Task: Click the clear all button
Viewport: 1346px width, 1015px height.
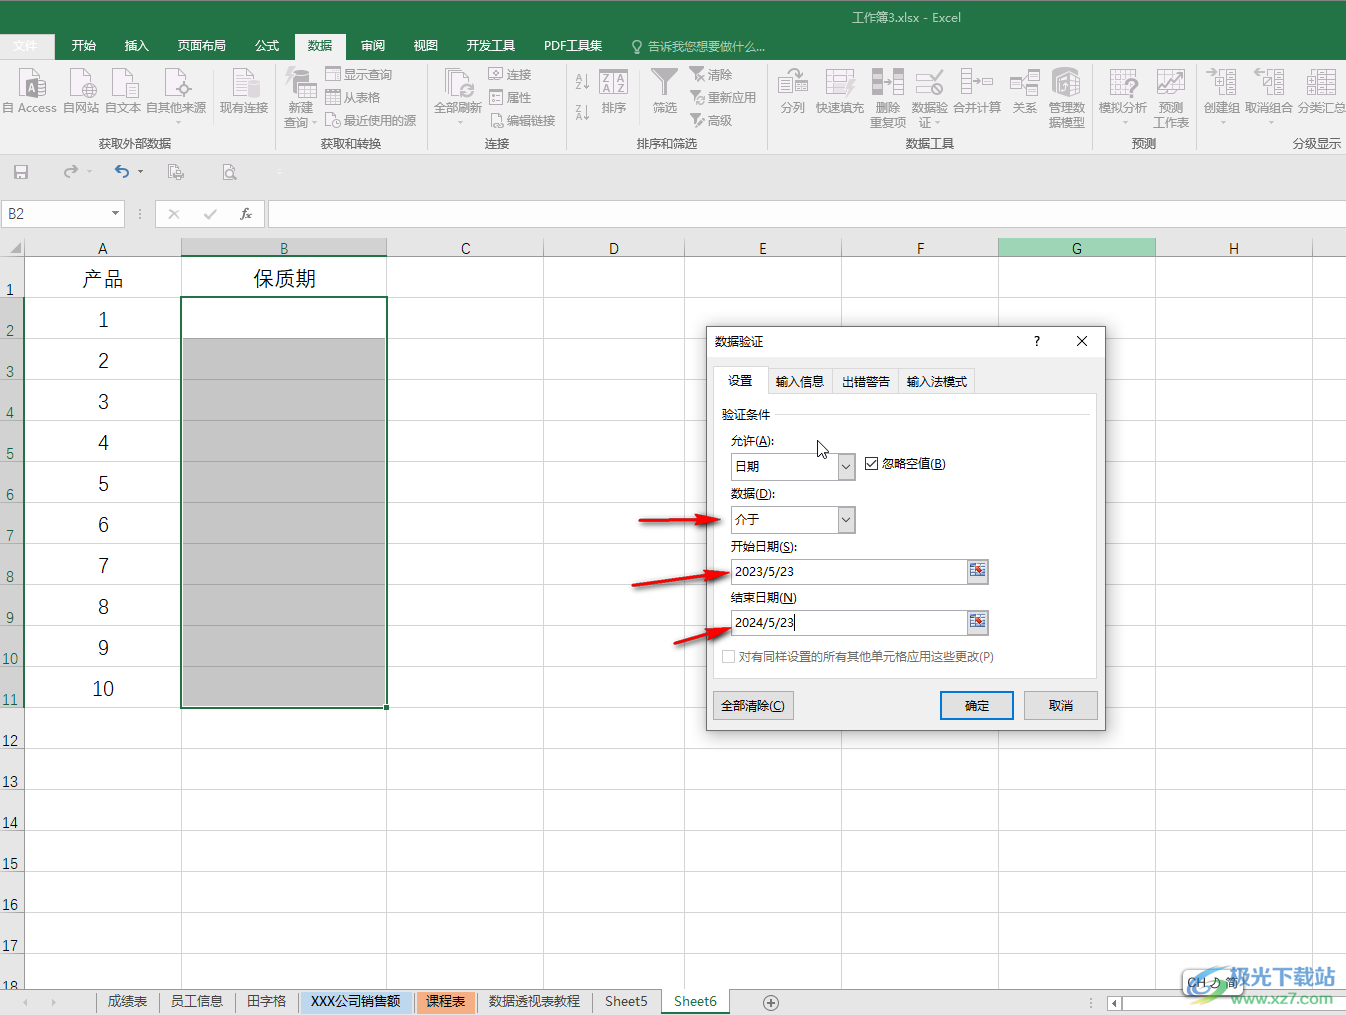Action: pos(753,706)
